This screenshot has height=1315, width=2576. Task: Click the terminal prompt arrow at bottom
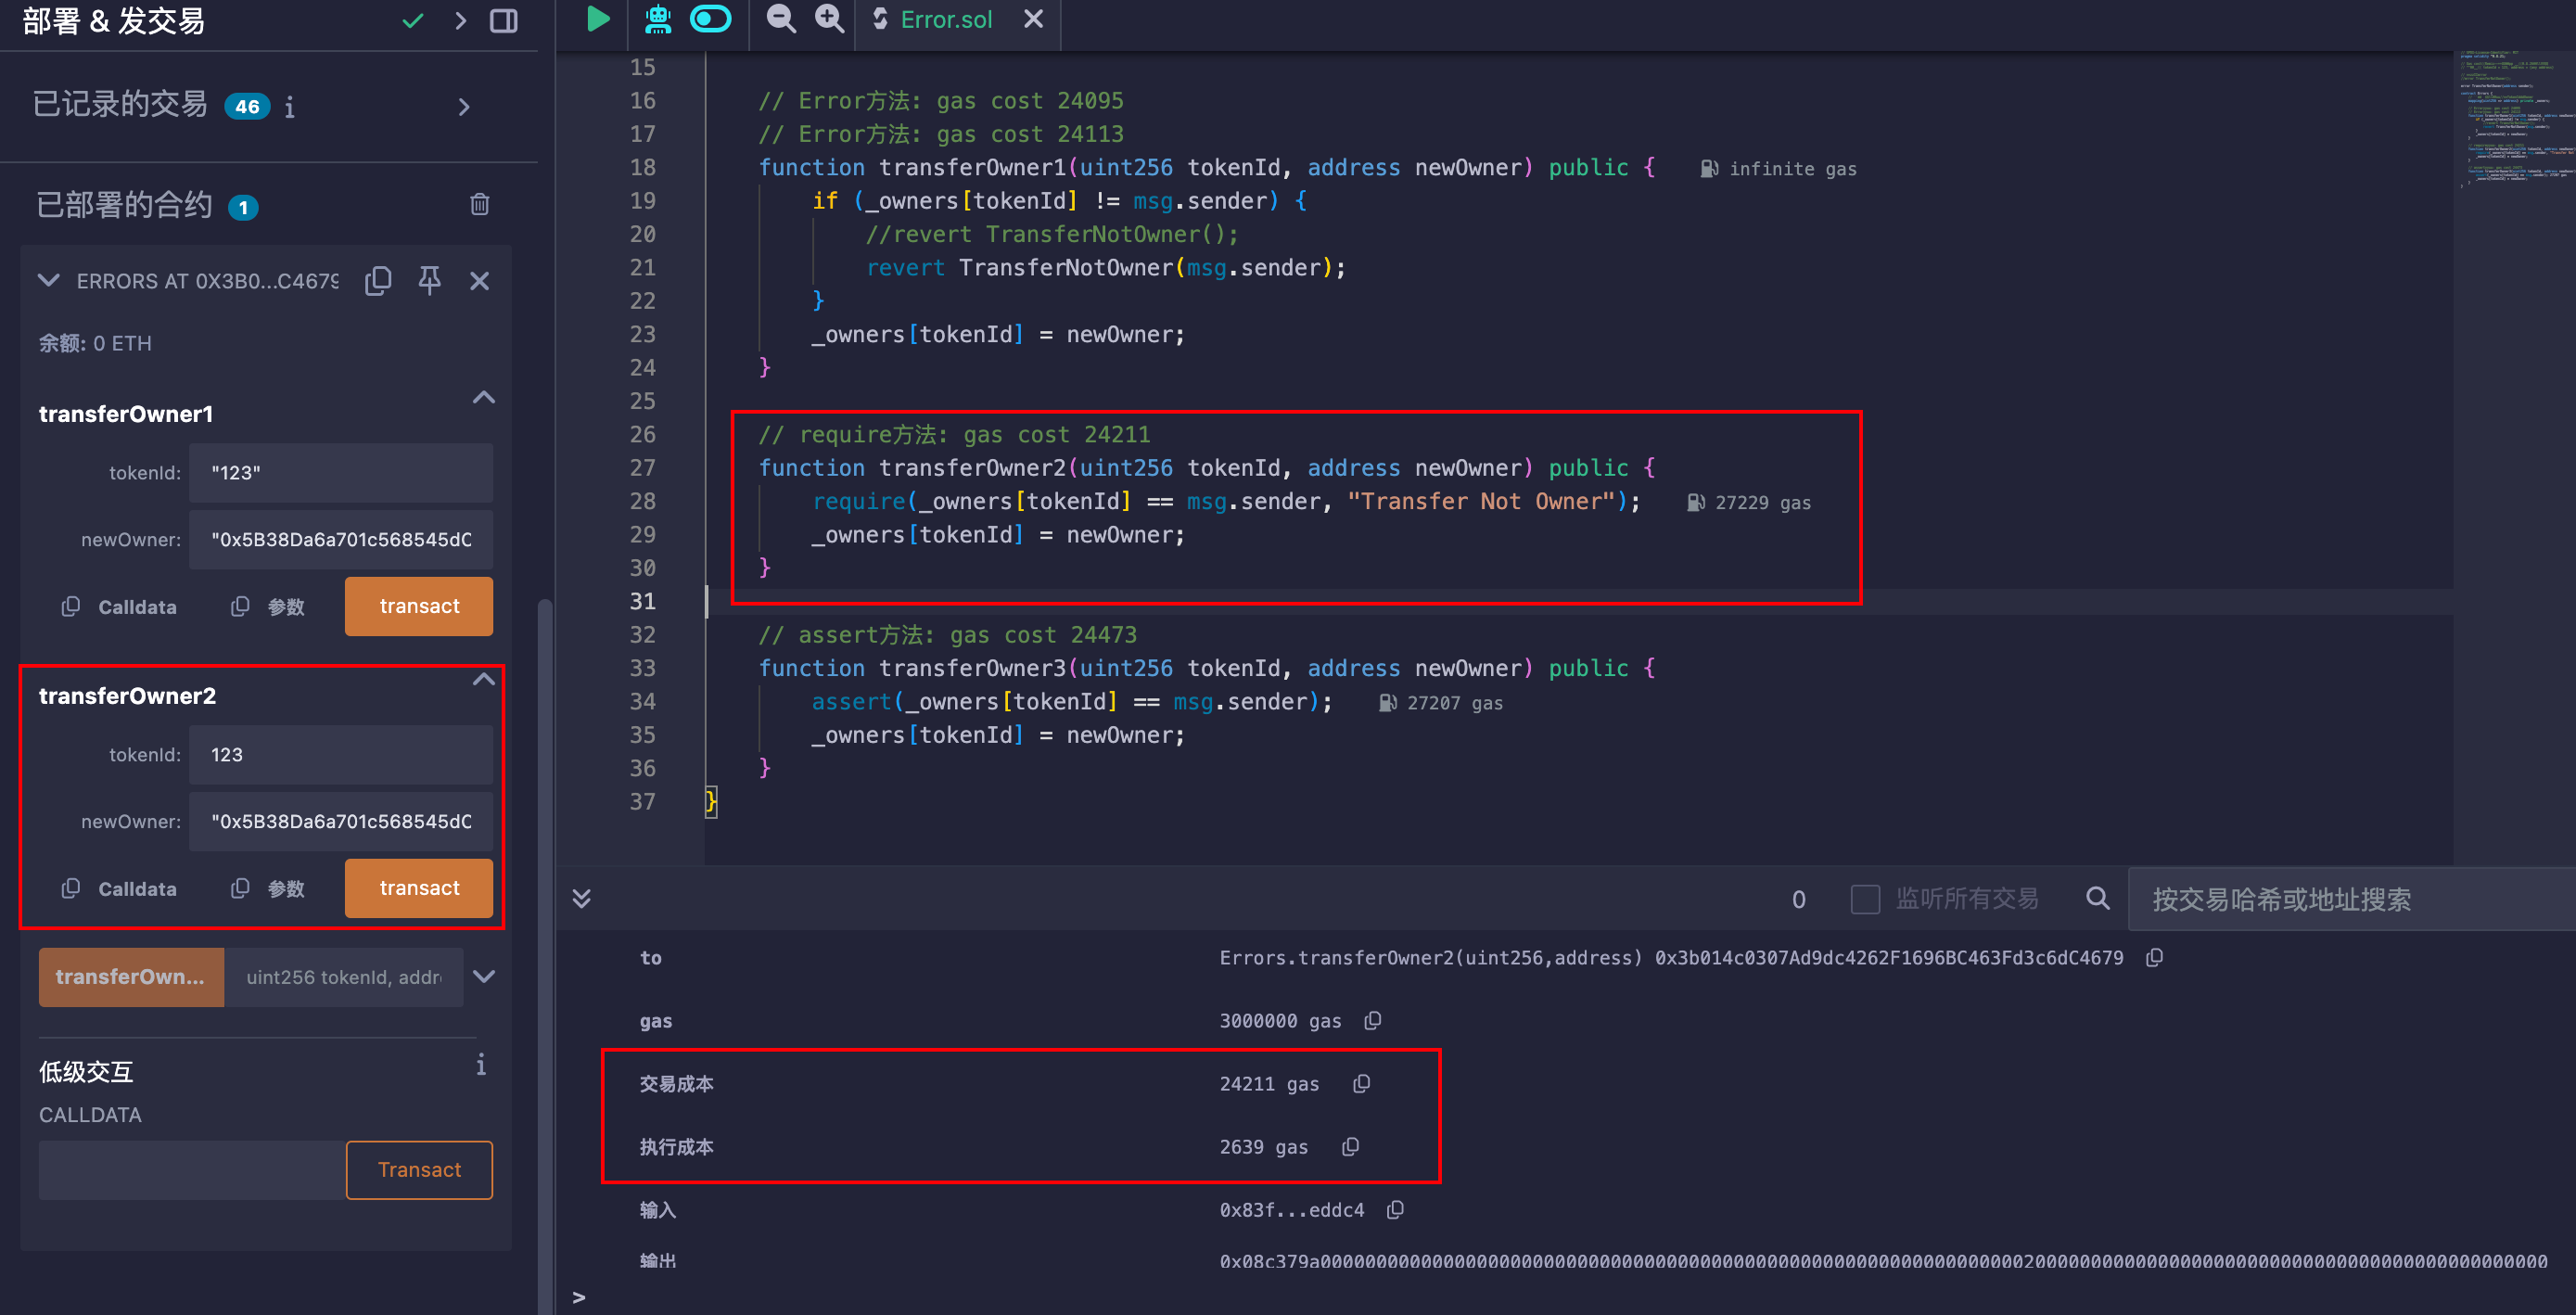pyautogui.click(x=579, y=1297)
